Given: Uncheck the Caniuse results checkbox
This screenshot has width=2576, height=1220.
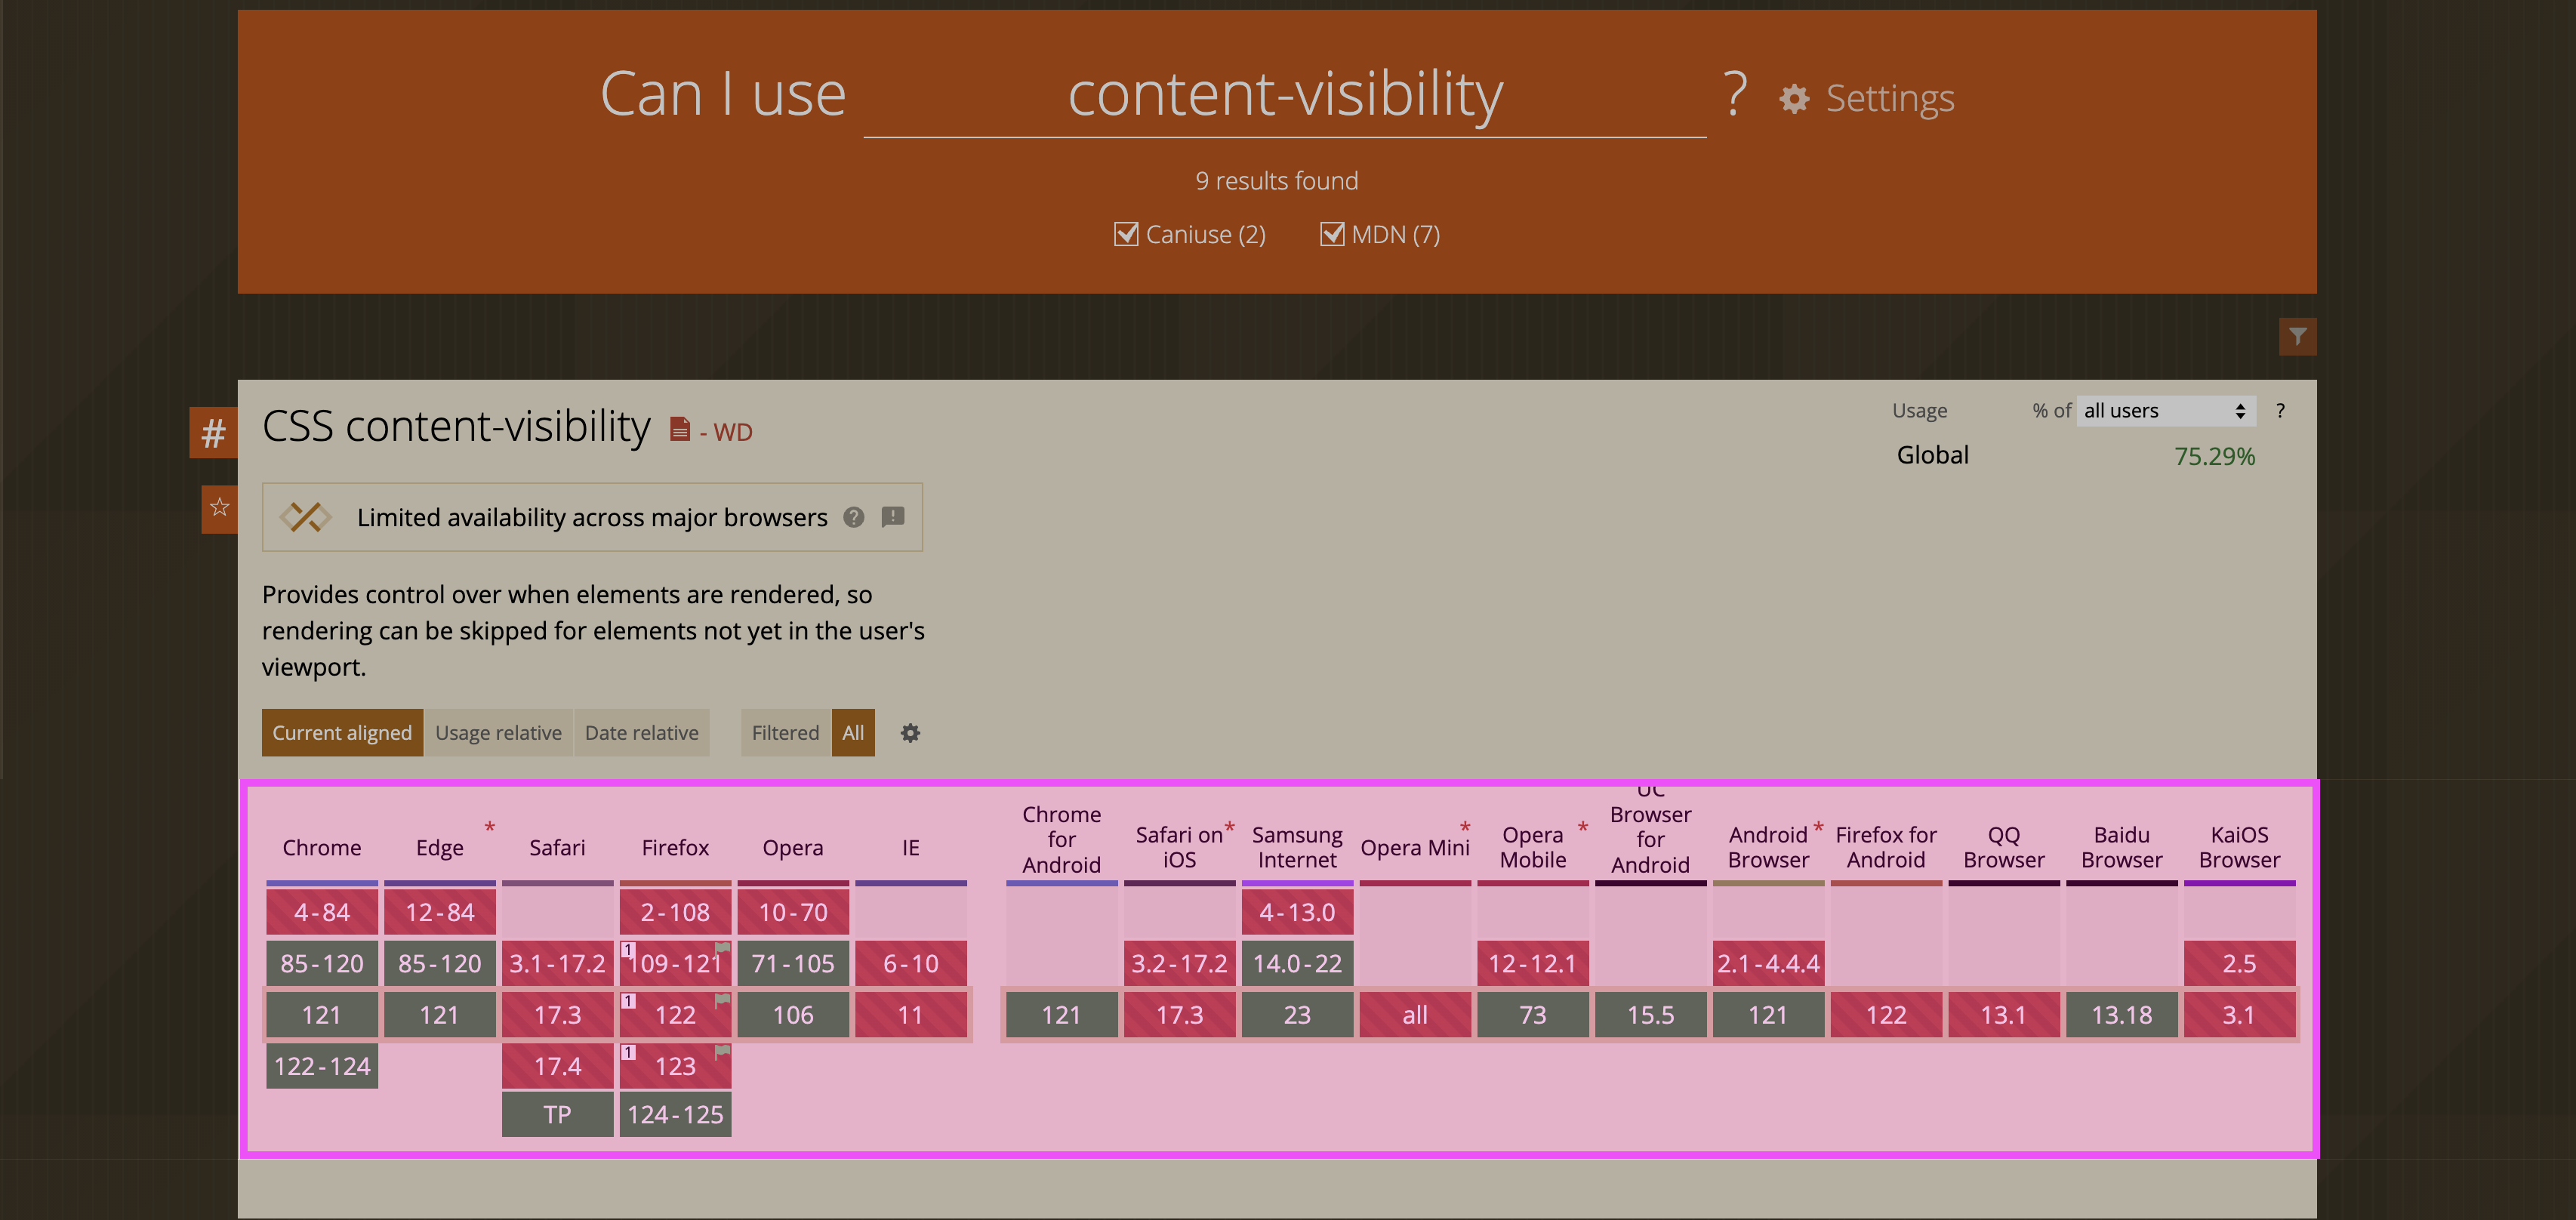Looking at the screenshot, I should 1126,234.
